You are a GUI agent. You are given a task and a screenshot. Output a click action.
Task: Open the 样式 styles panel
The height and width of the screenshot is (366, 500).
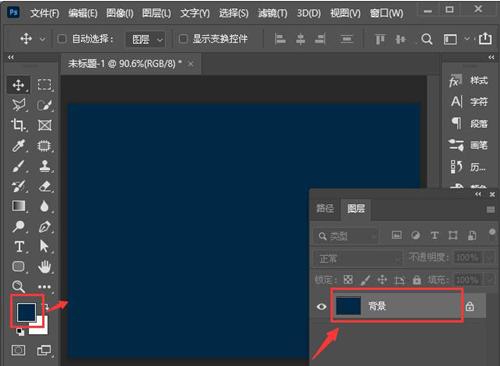tap(468, 81)
